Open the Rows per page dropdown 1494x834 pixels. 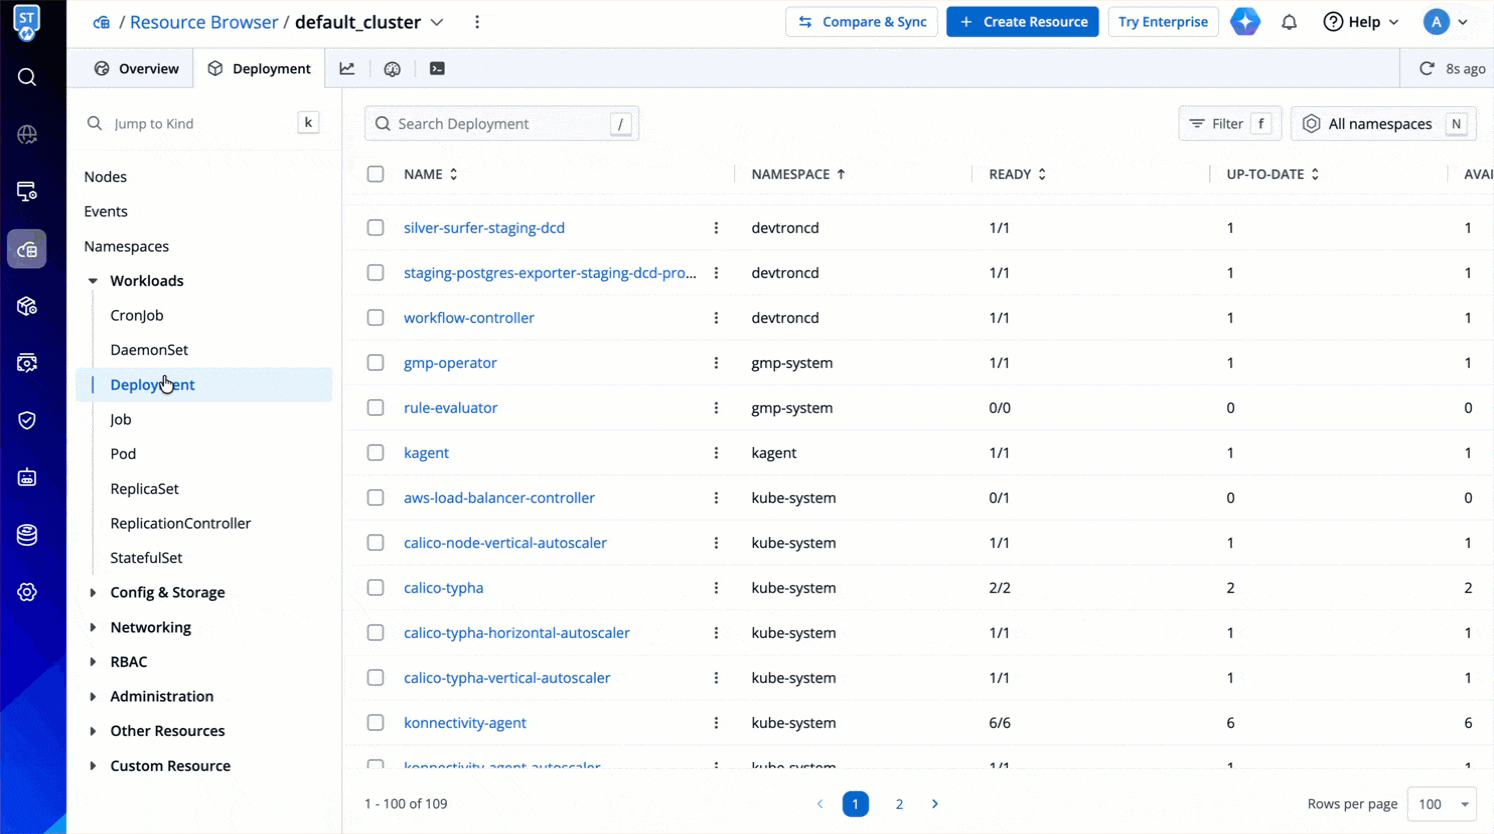(1441, 804)
